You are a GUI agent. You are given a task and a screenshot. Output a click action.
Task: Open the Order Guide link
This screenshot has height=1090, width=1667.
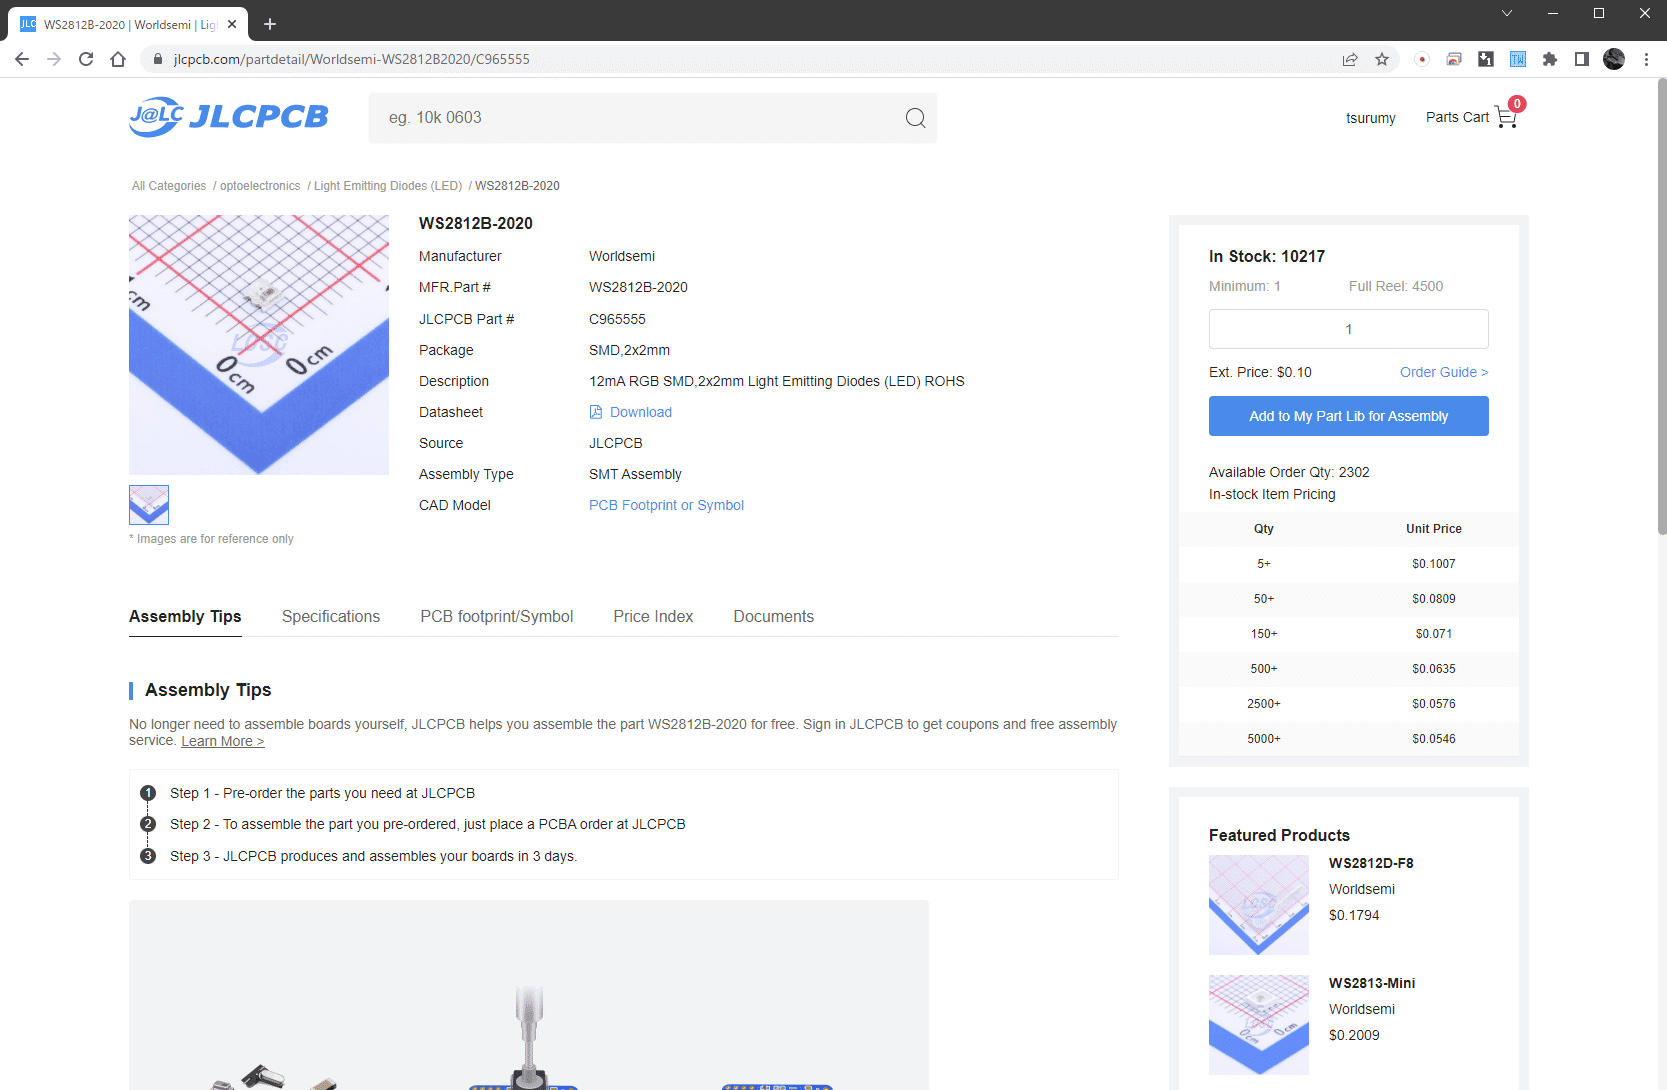1444,372
